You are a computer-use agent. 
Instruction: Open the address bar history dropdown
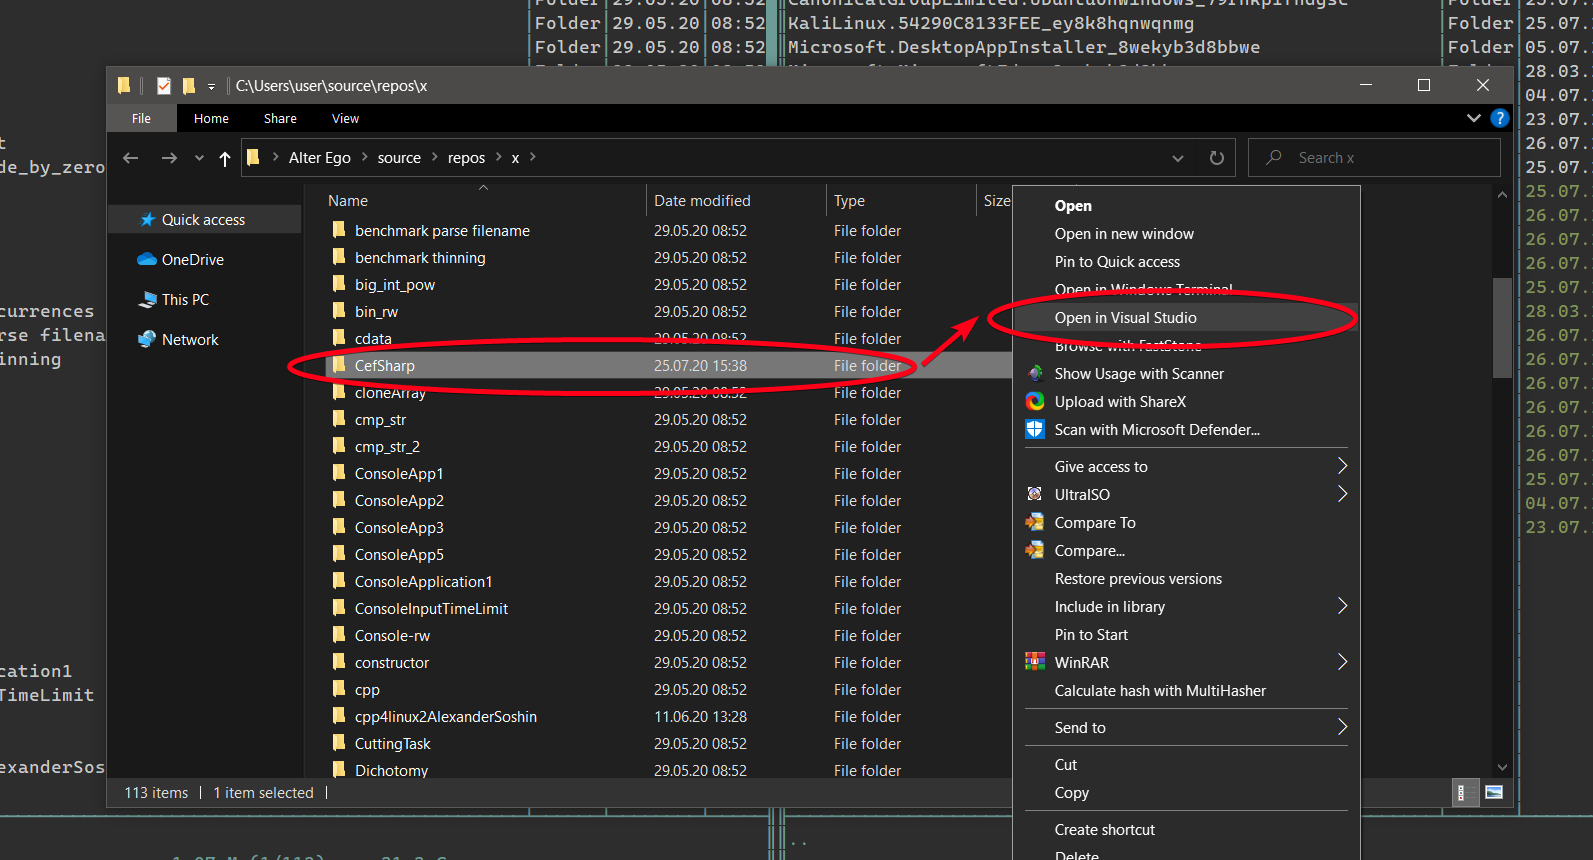pyautogui.click(x=1178, y=158)
